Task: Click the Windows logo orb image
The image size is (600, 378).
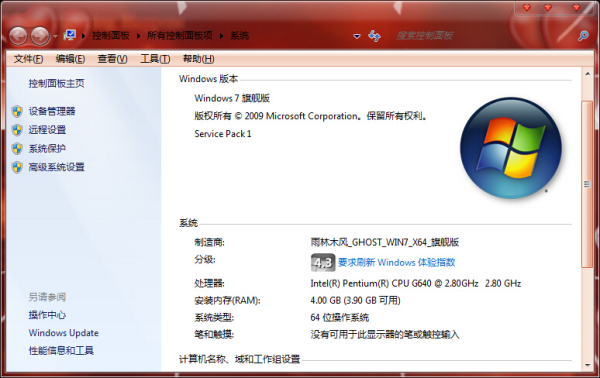Action: click(511, 148)
